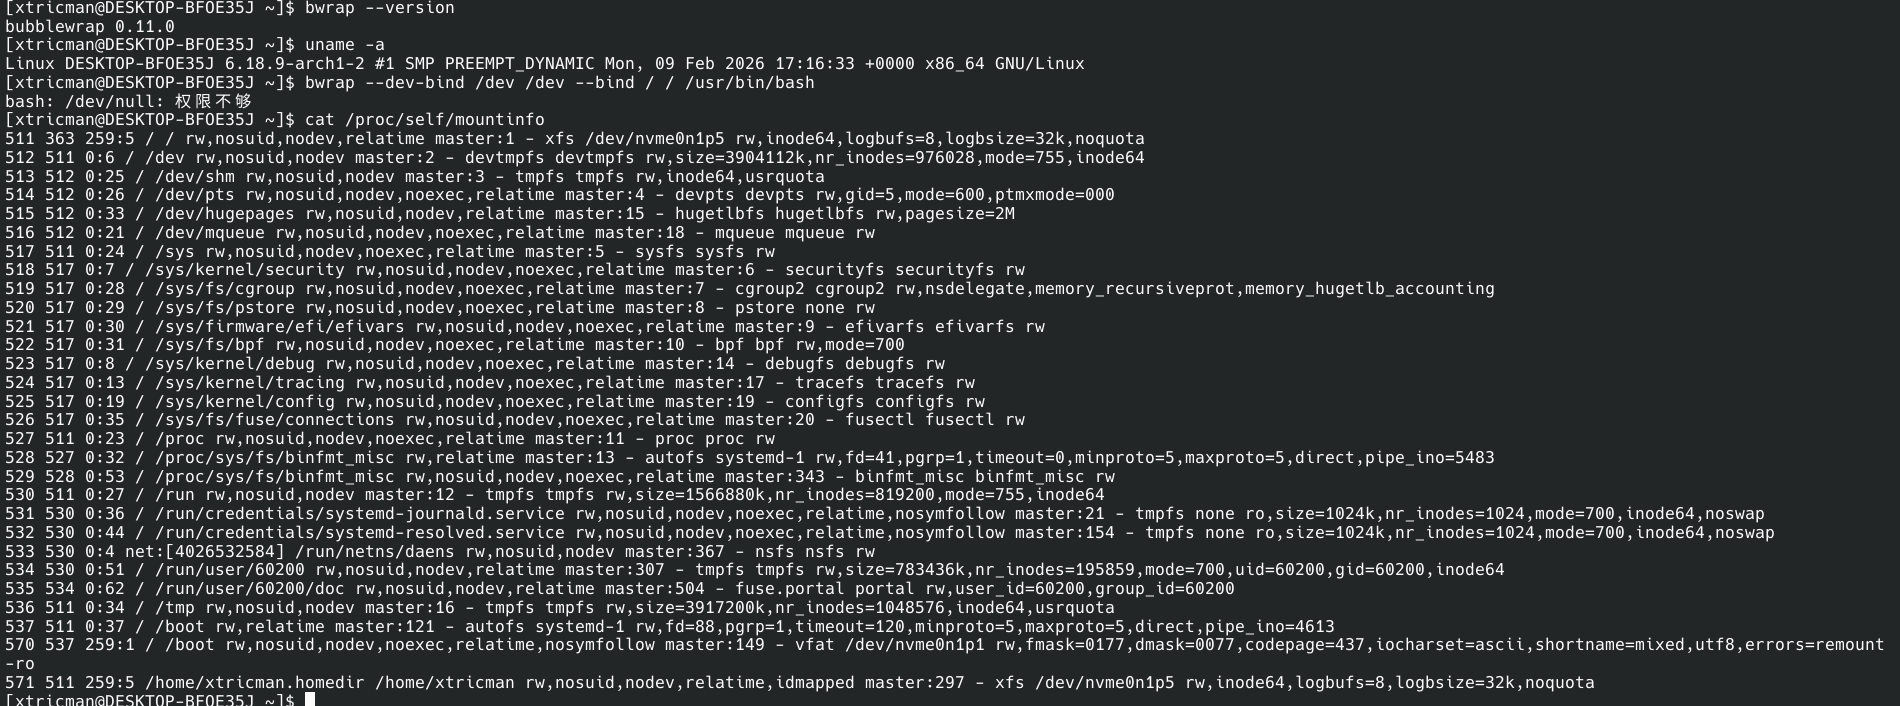Click the 'bash: /dev/null' error message line
The image size is (1900, 706).
point(128,101)
